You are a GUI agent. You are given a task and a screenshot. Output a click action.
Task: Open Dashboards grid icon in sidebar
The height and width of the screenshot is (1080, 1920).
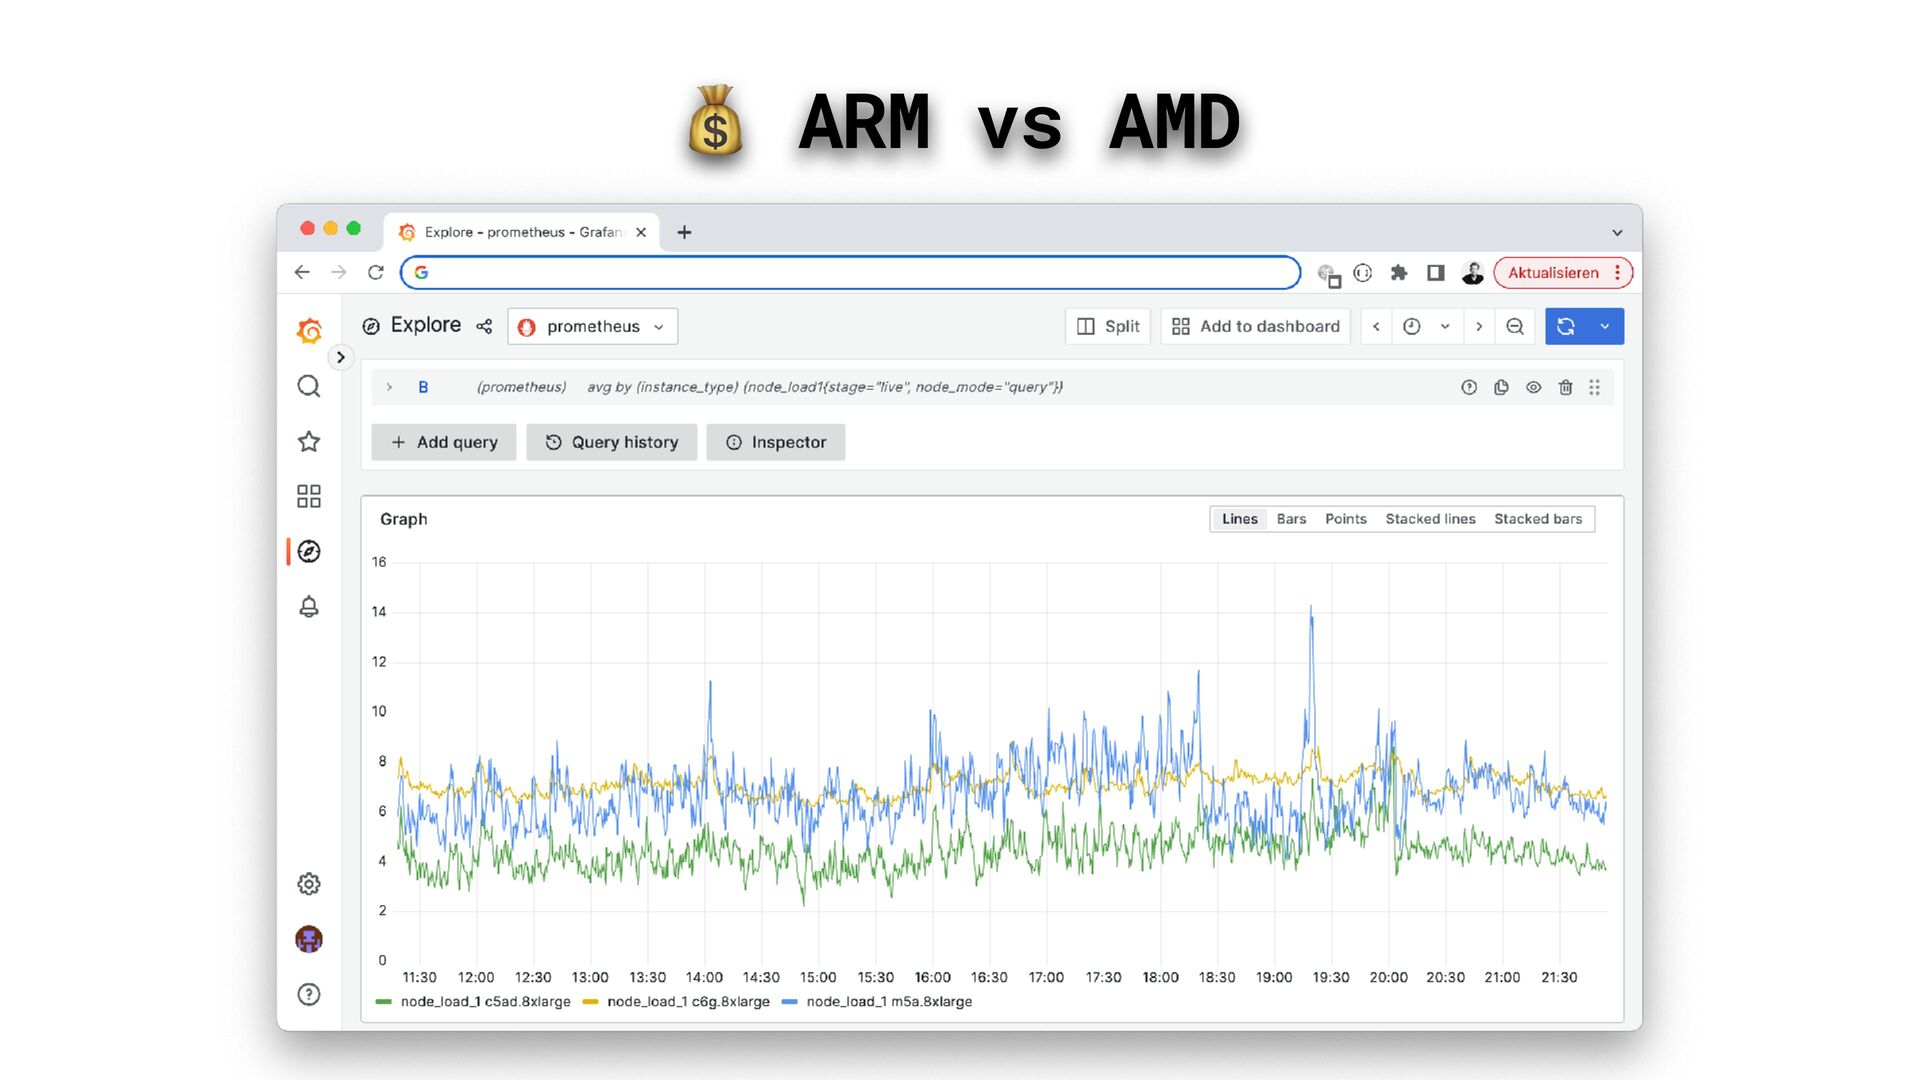pyautogui.click(x=309, y=496)
